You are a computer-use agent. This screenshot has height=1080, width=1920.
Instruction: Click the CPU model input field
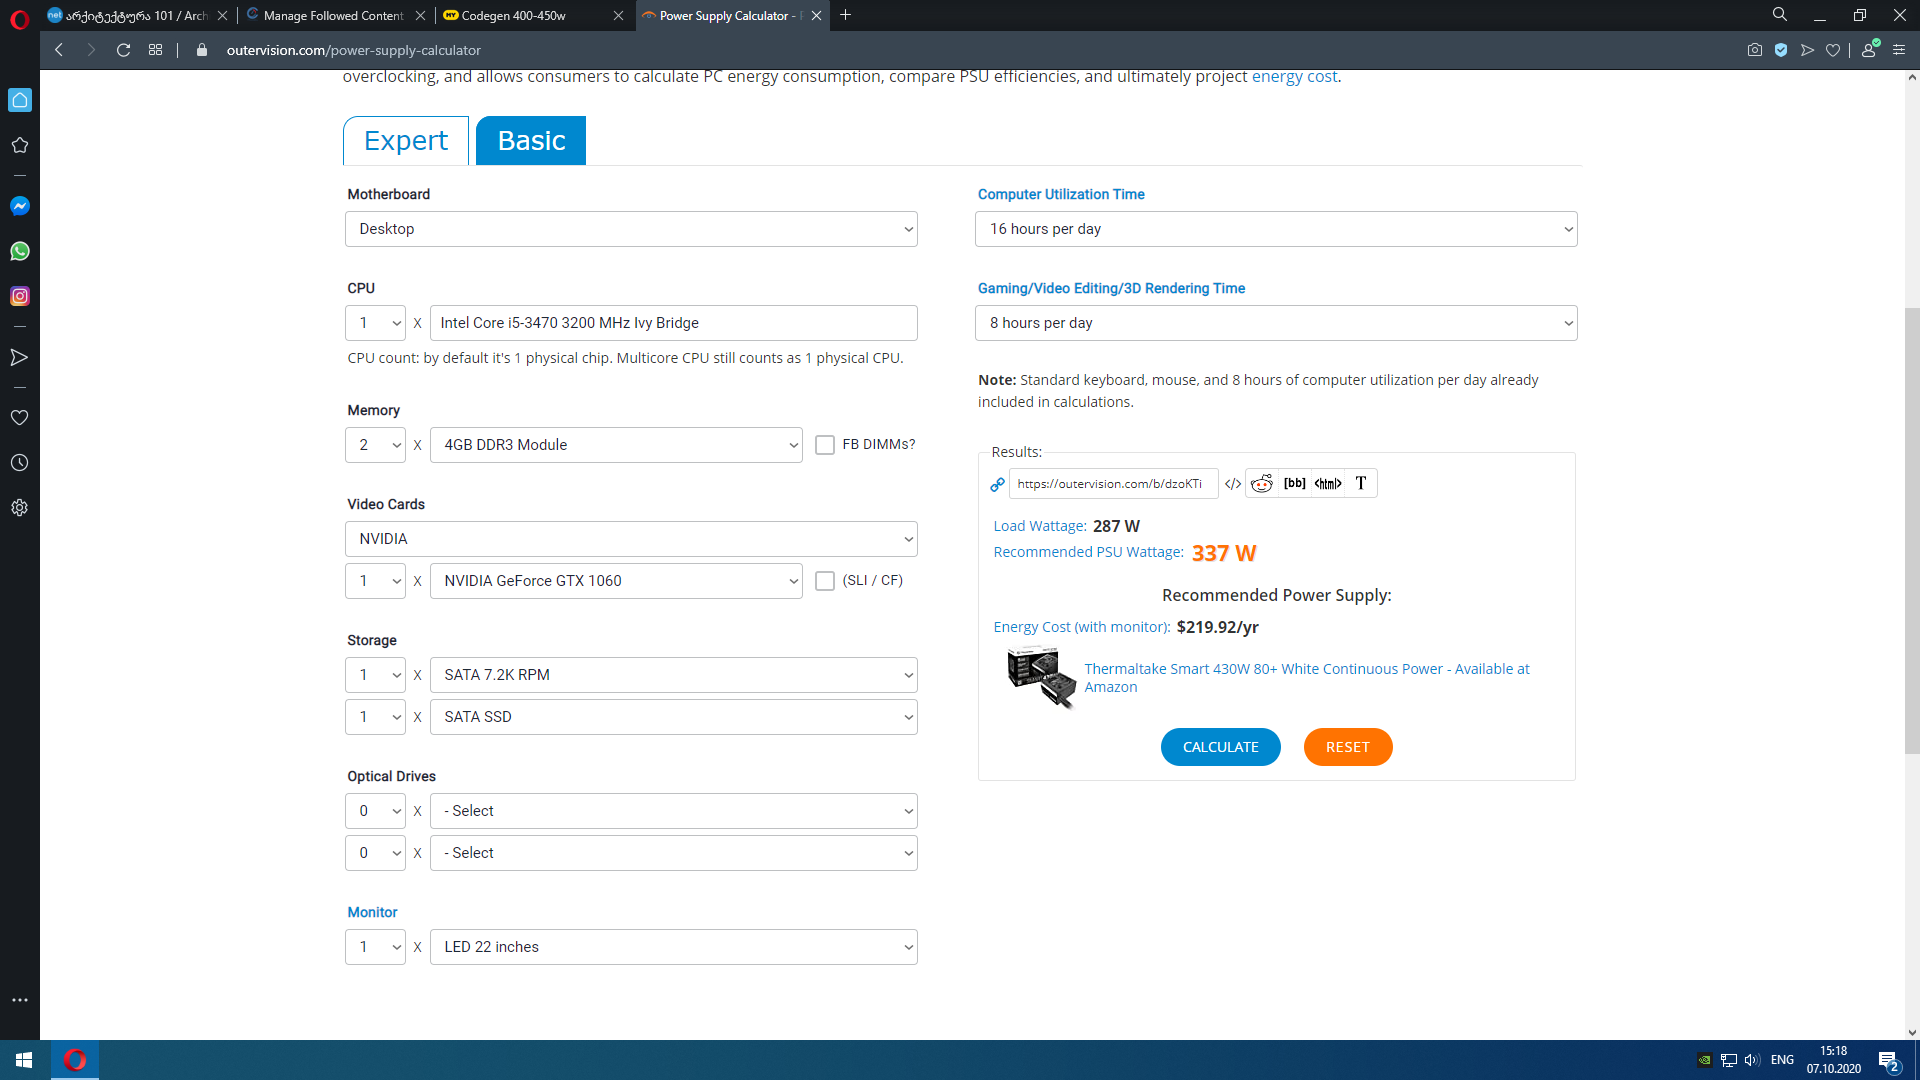(673, 323)
